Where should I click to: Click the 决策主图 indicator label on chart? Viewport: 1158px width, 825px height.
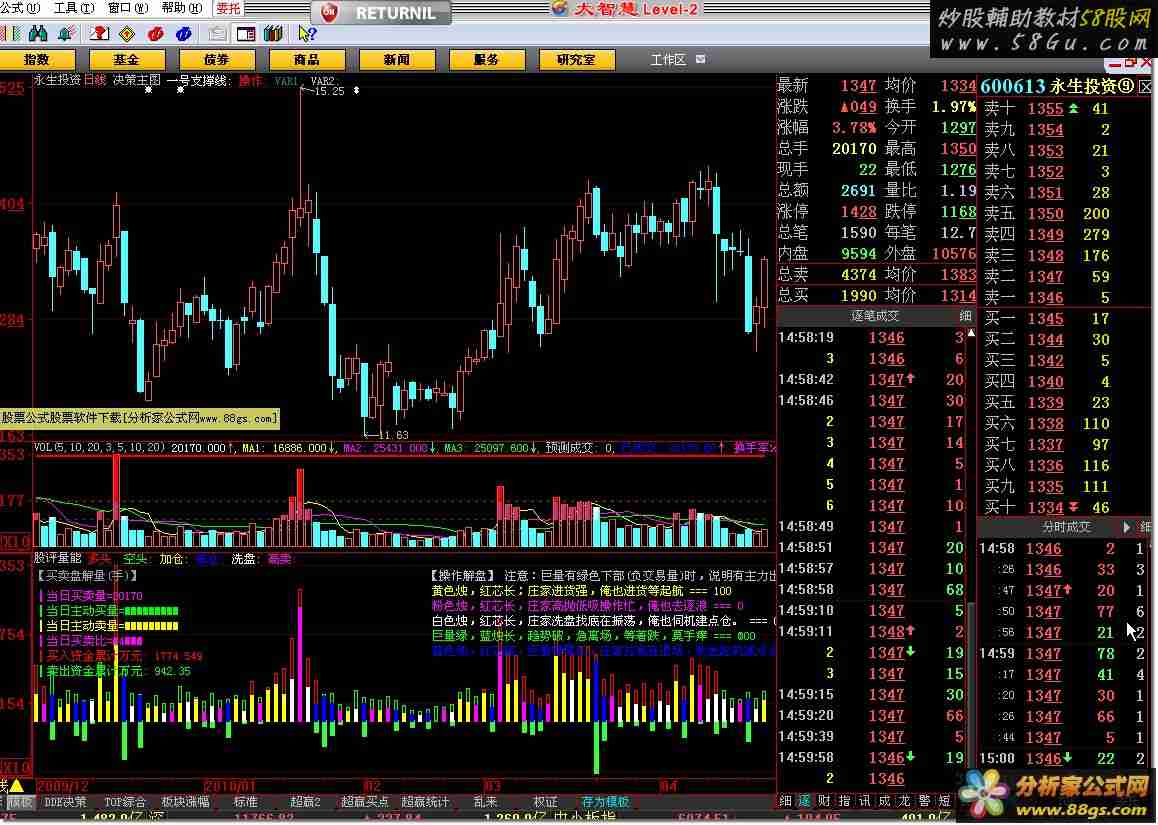pyautogui.click(x=137, y=80)
